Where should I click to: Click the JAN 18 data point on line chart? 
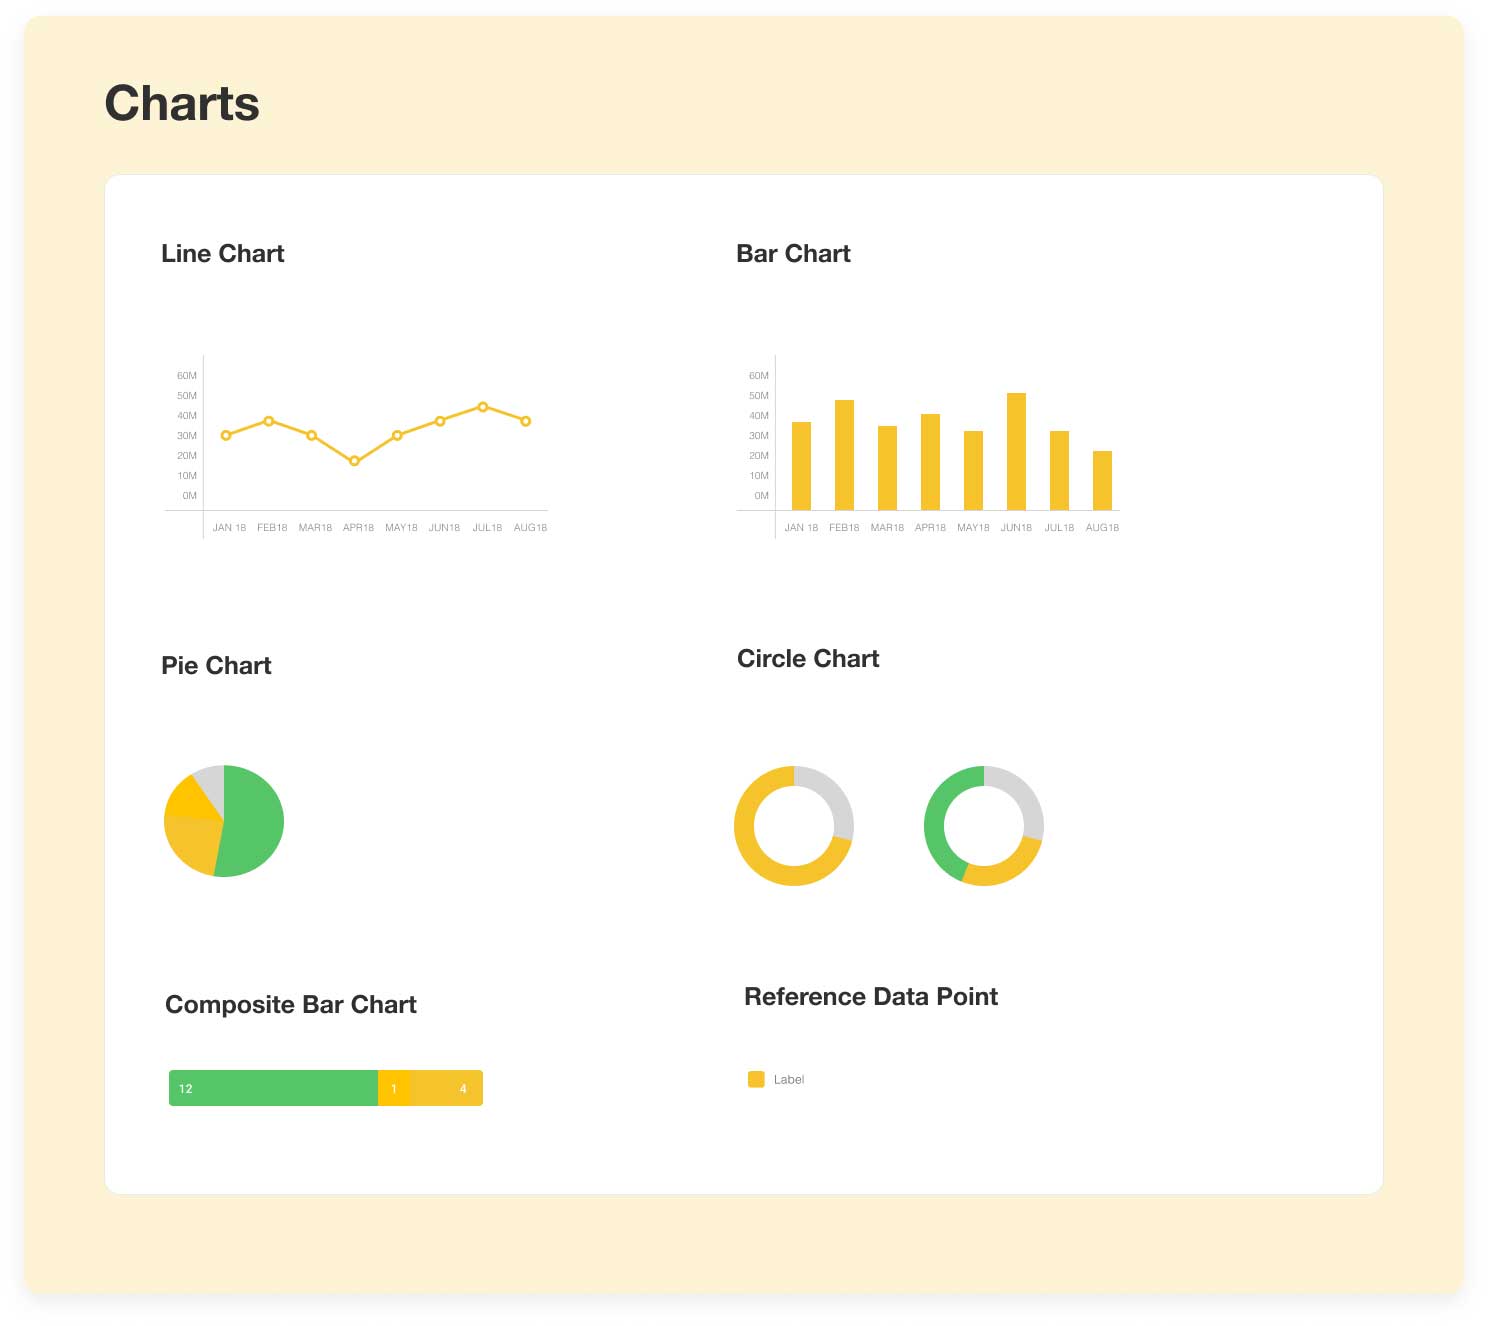(x=226, y=435)
